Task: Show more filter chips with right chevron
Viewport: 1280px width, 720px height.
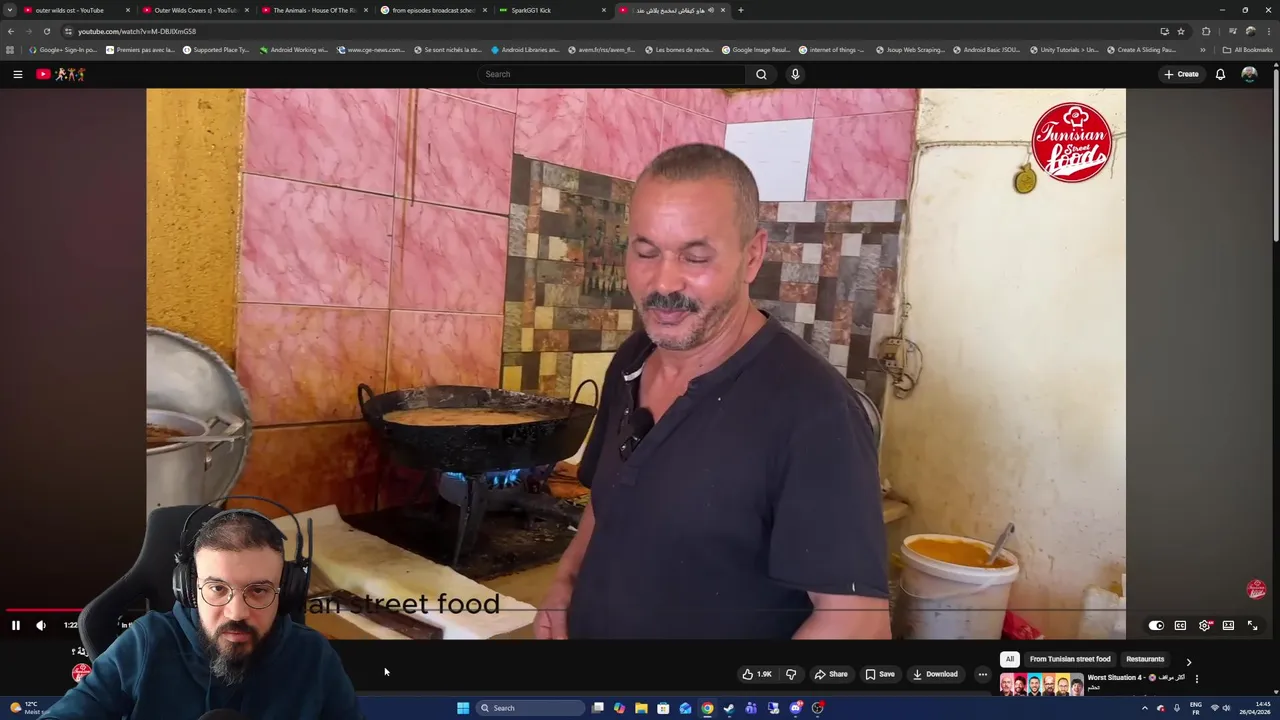Action: click(1188, 661)
